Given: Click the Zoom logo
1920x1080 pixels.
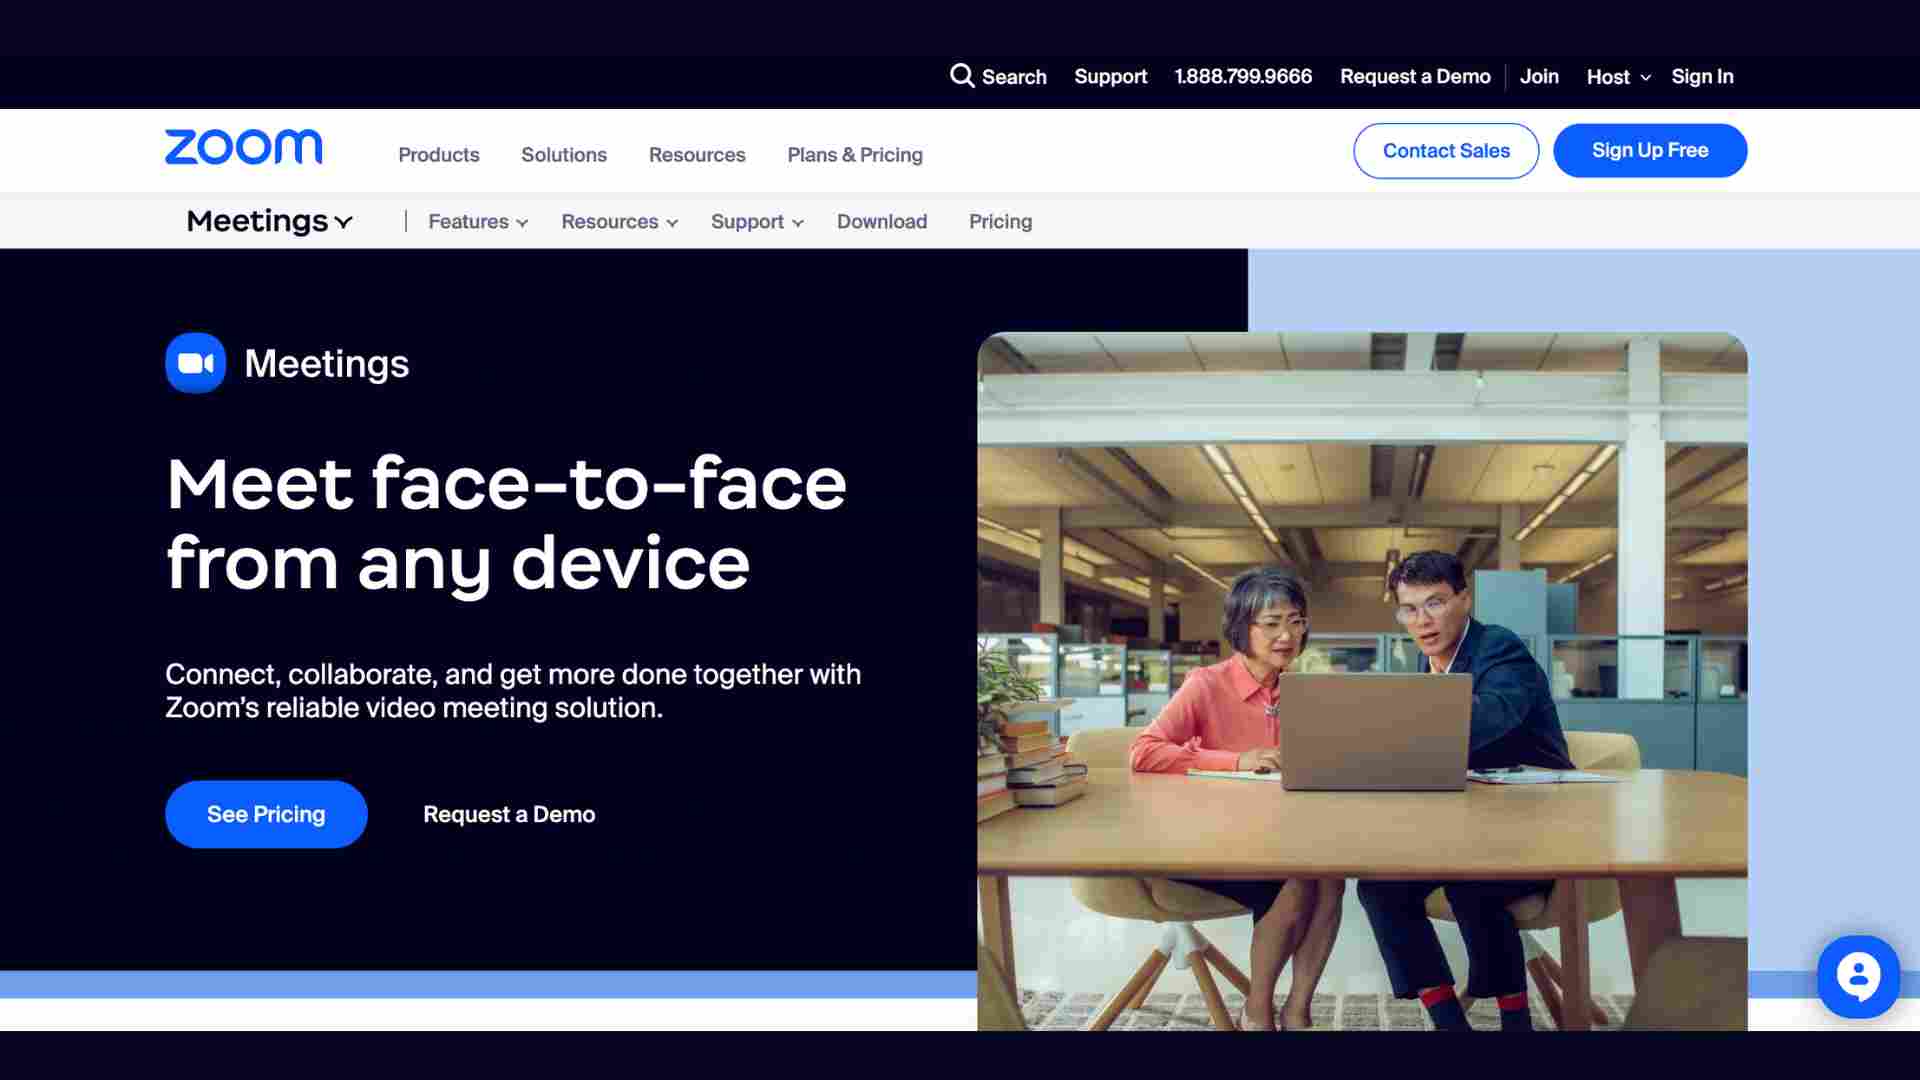Looking at the screenshot, I should (243, 148).
